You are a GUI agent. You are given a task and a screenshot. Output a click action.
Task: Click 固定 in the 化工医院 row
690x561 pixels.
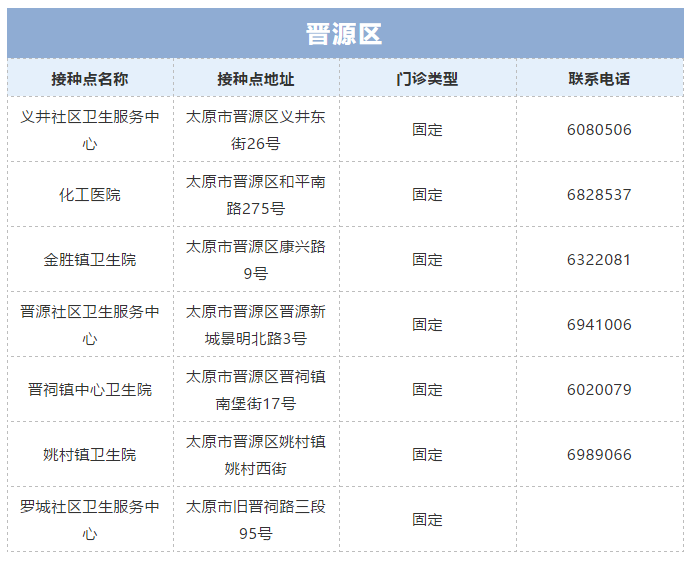coord(427,195)
